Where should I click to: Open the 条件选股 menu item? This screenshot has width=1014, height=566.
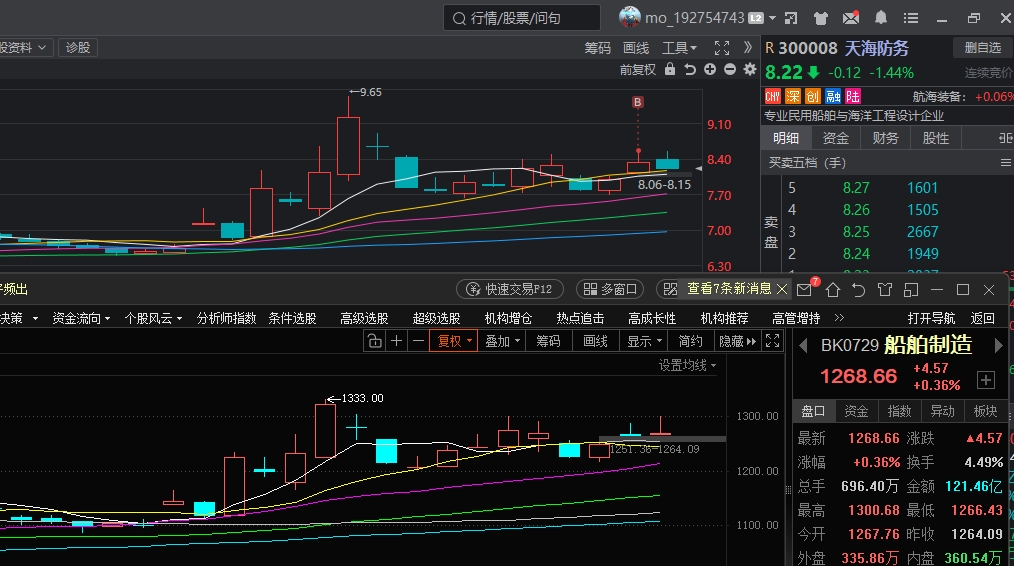[x=292, y=318]
